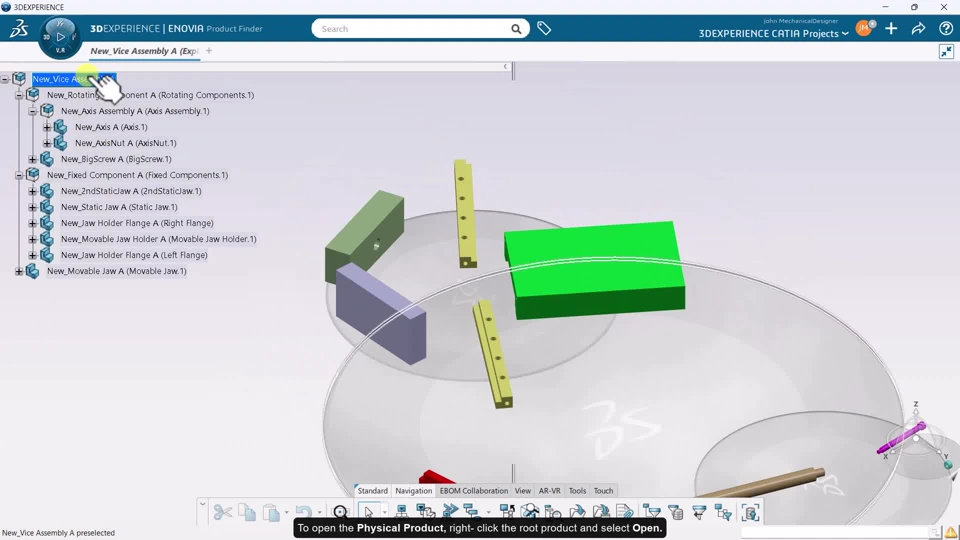The width and height of the screenshot is (960, 540).
Task: Expand New_Movable Jaw Holder A node
Action: (x=32, y=239)
